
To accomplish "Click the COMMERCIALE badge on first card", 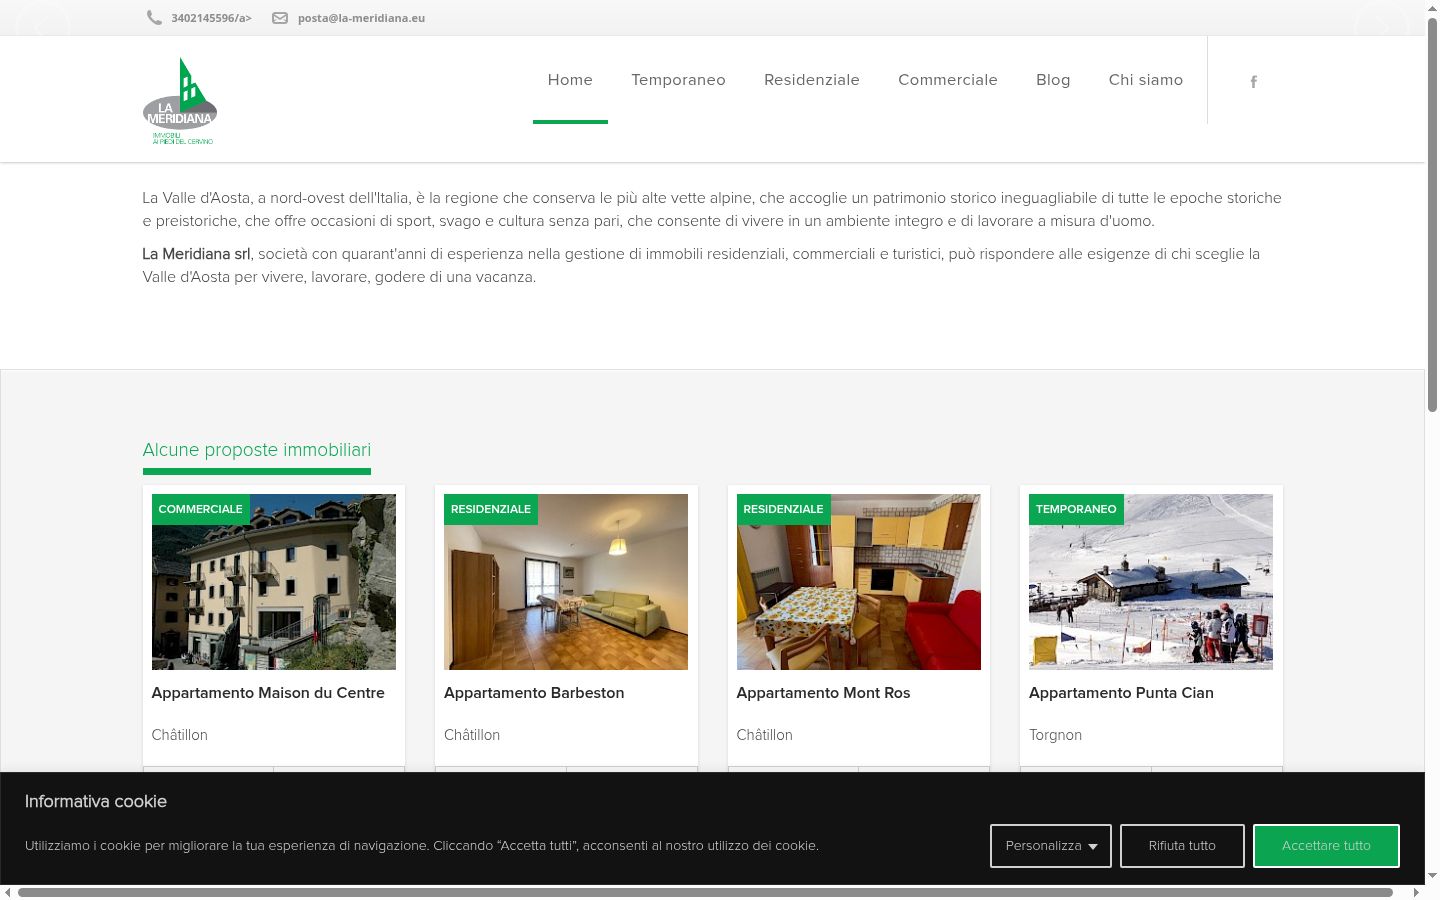I will click(200, 509).
